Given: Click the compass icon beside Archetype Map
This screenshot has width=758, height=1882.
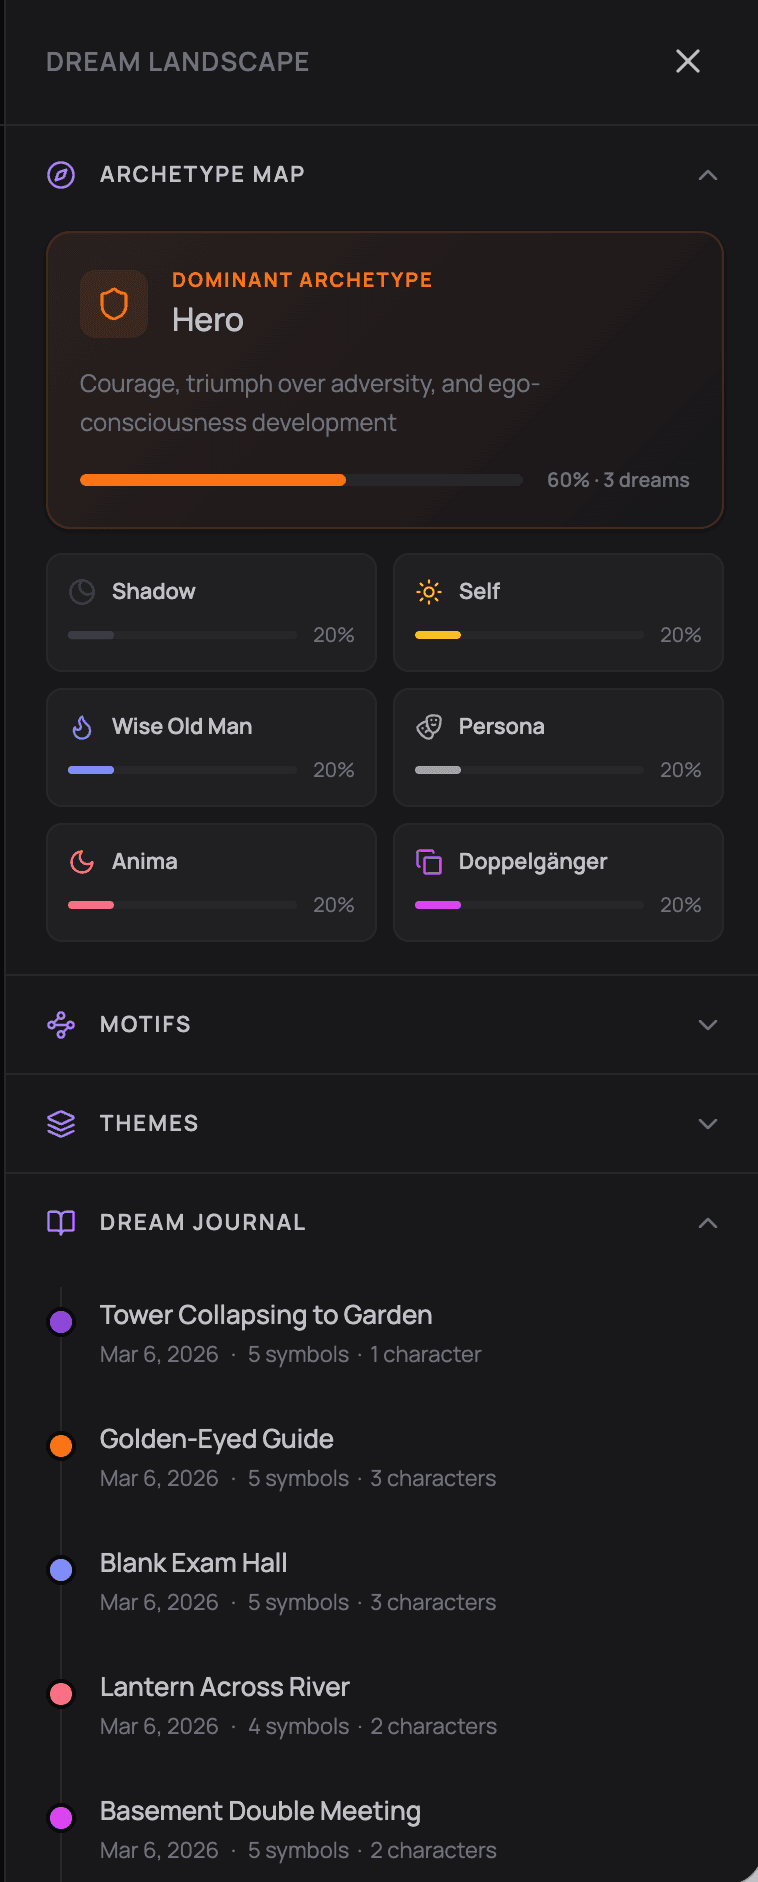Looking at the screenshot, I should tap(61, 175).
